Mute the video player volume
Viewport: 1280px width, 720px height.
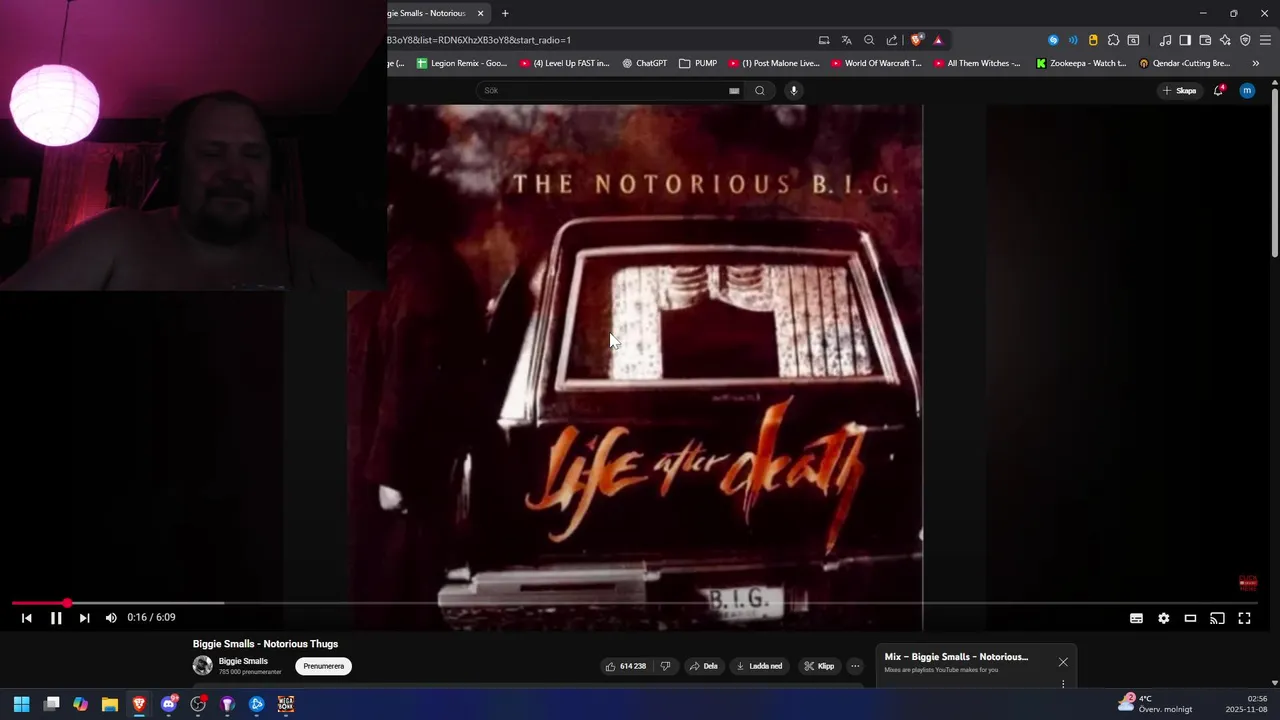click(x=111, y=618)
